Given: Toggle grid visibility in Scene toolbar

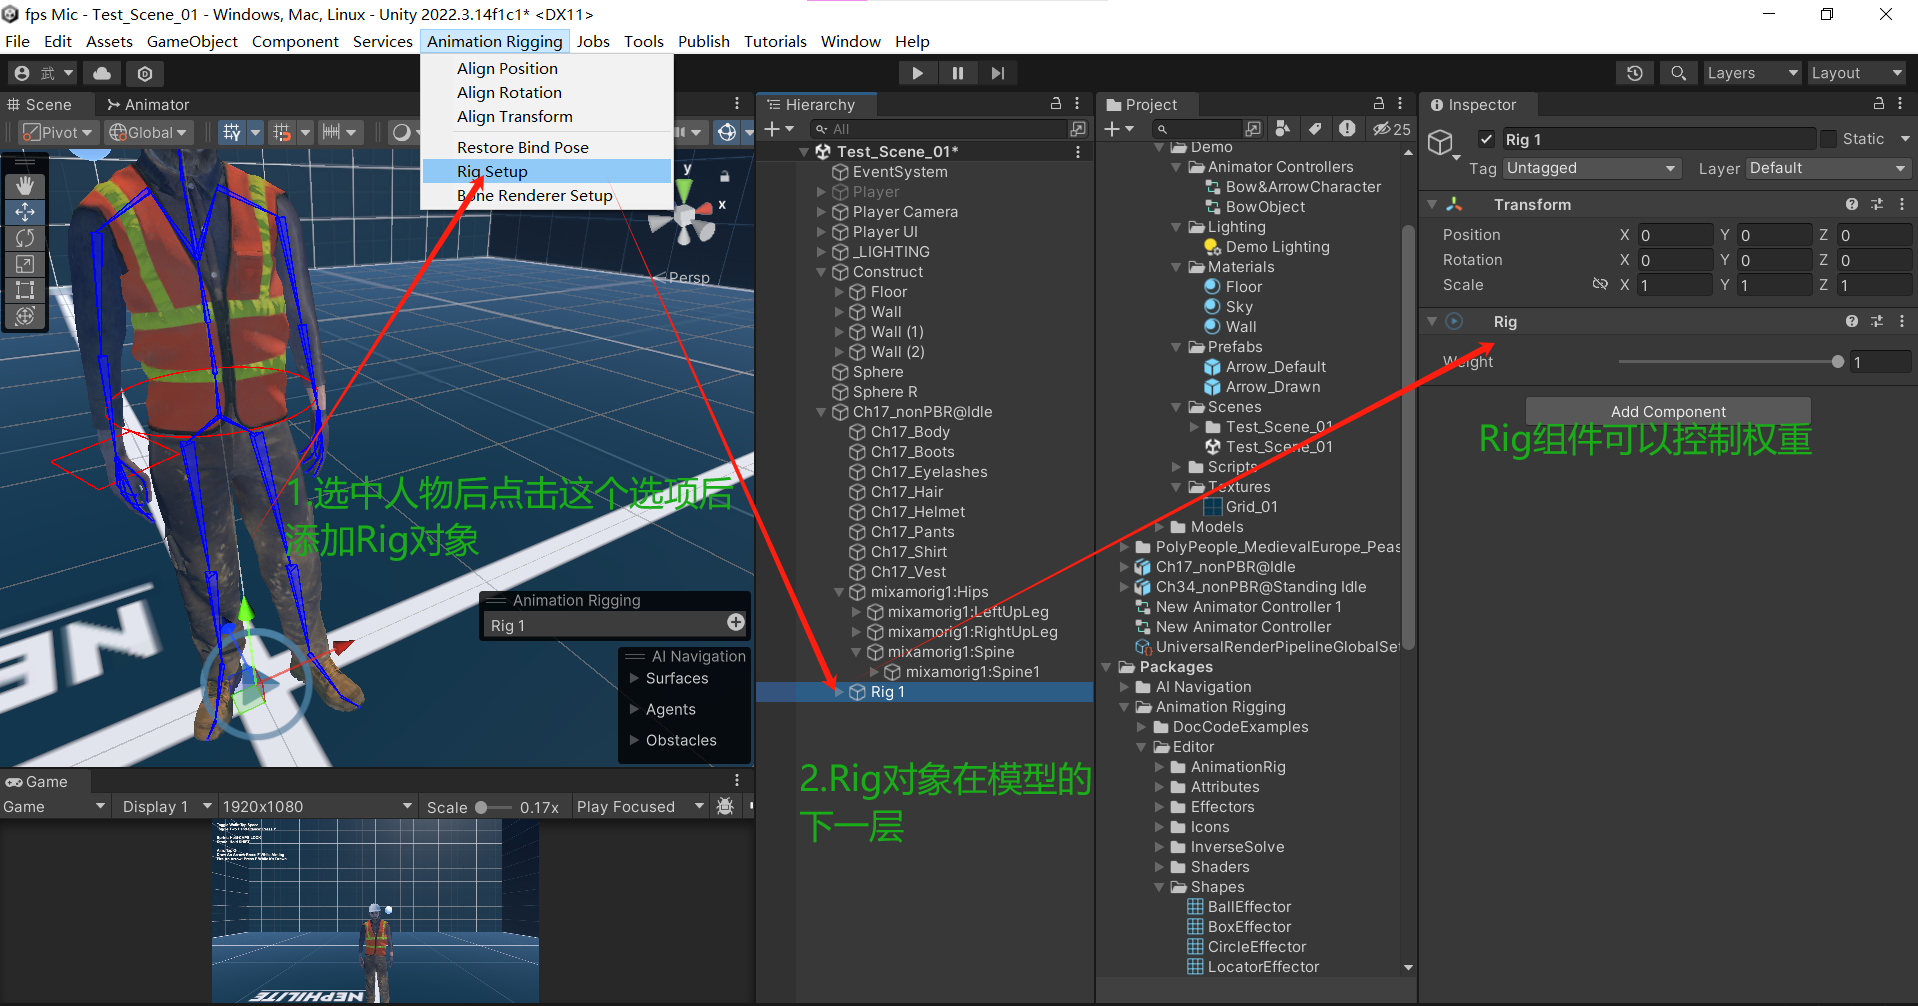Looking at the screenshot, I should pos(231,132).
